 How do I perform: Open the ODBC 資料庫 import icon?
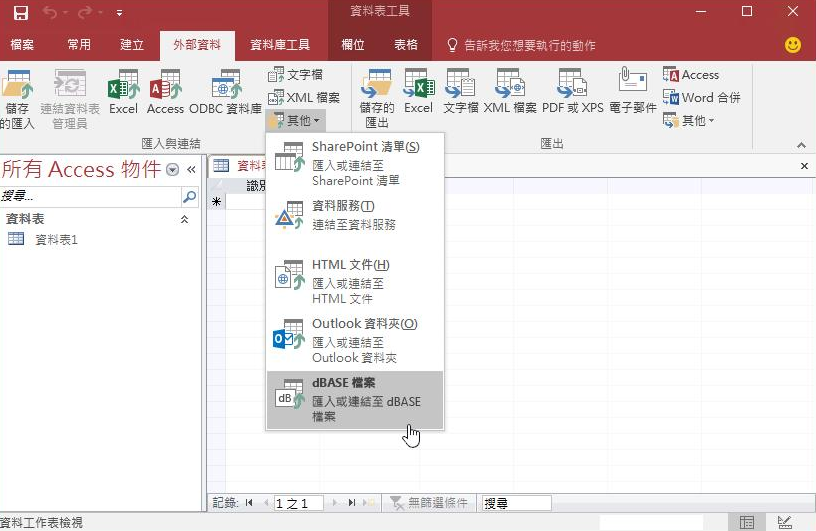click(226, 92)
